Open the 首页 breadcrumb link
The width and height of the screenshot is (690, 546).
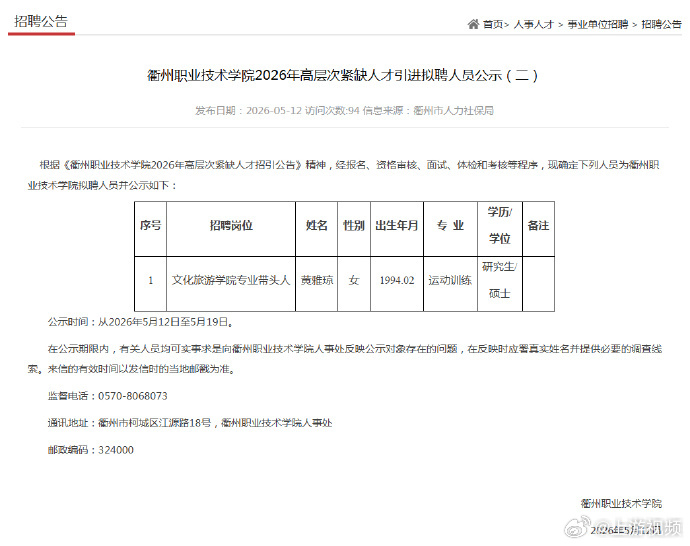[x=493, y=25]
